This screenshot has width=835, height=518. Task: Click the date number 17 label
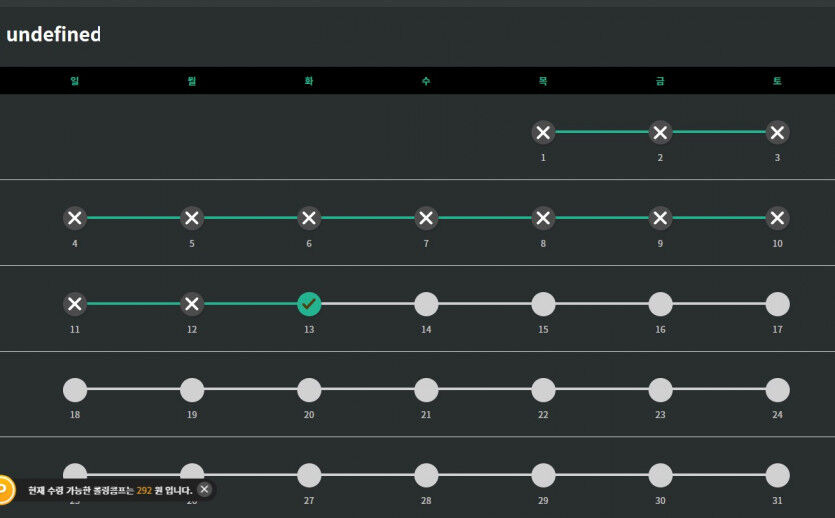coord(777,330)
